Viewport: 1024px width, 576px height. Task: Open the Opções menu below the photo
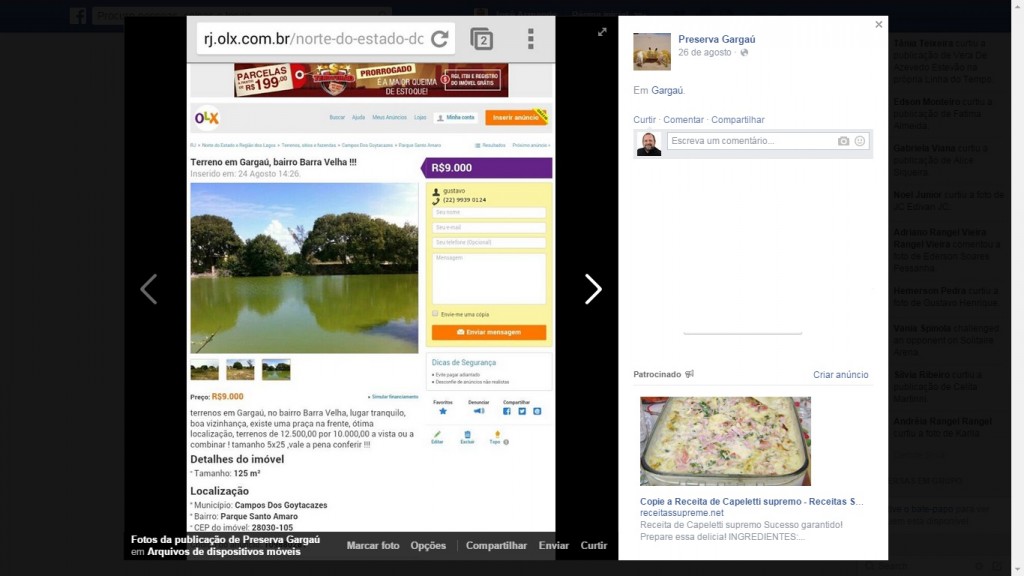[428, 545]
